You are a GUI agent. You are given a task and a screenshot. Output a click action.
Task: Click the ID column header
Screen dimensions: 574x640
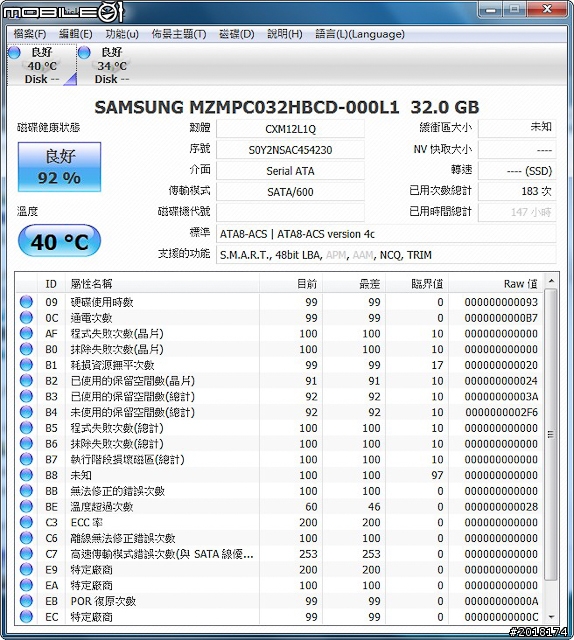(x=51, y=284)
